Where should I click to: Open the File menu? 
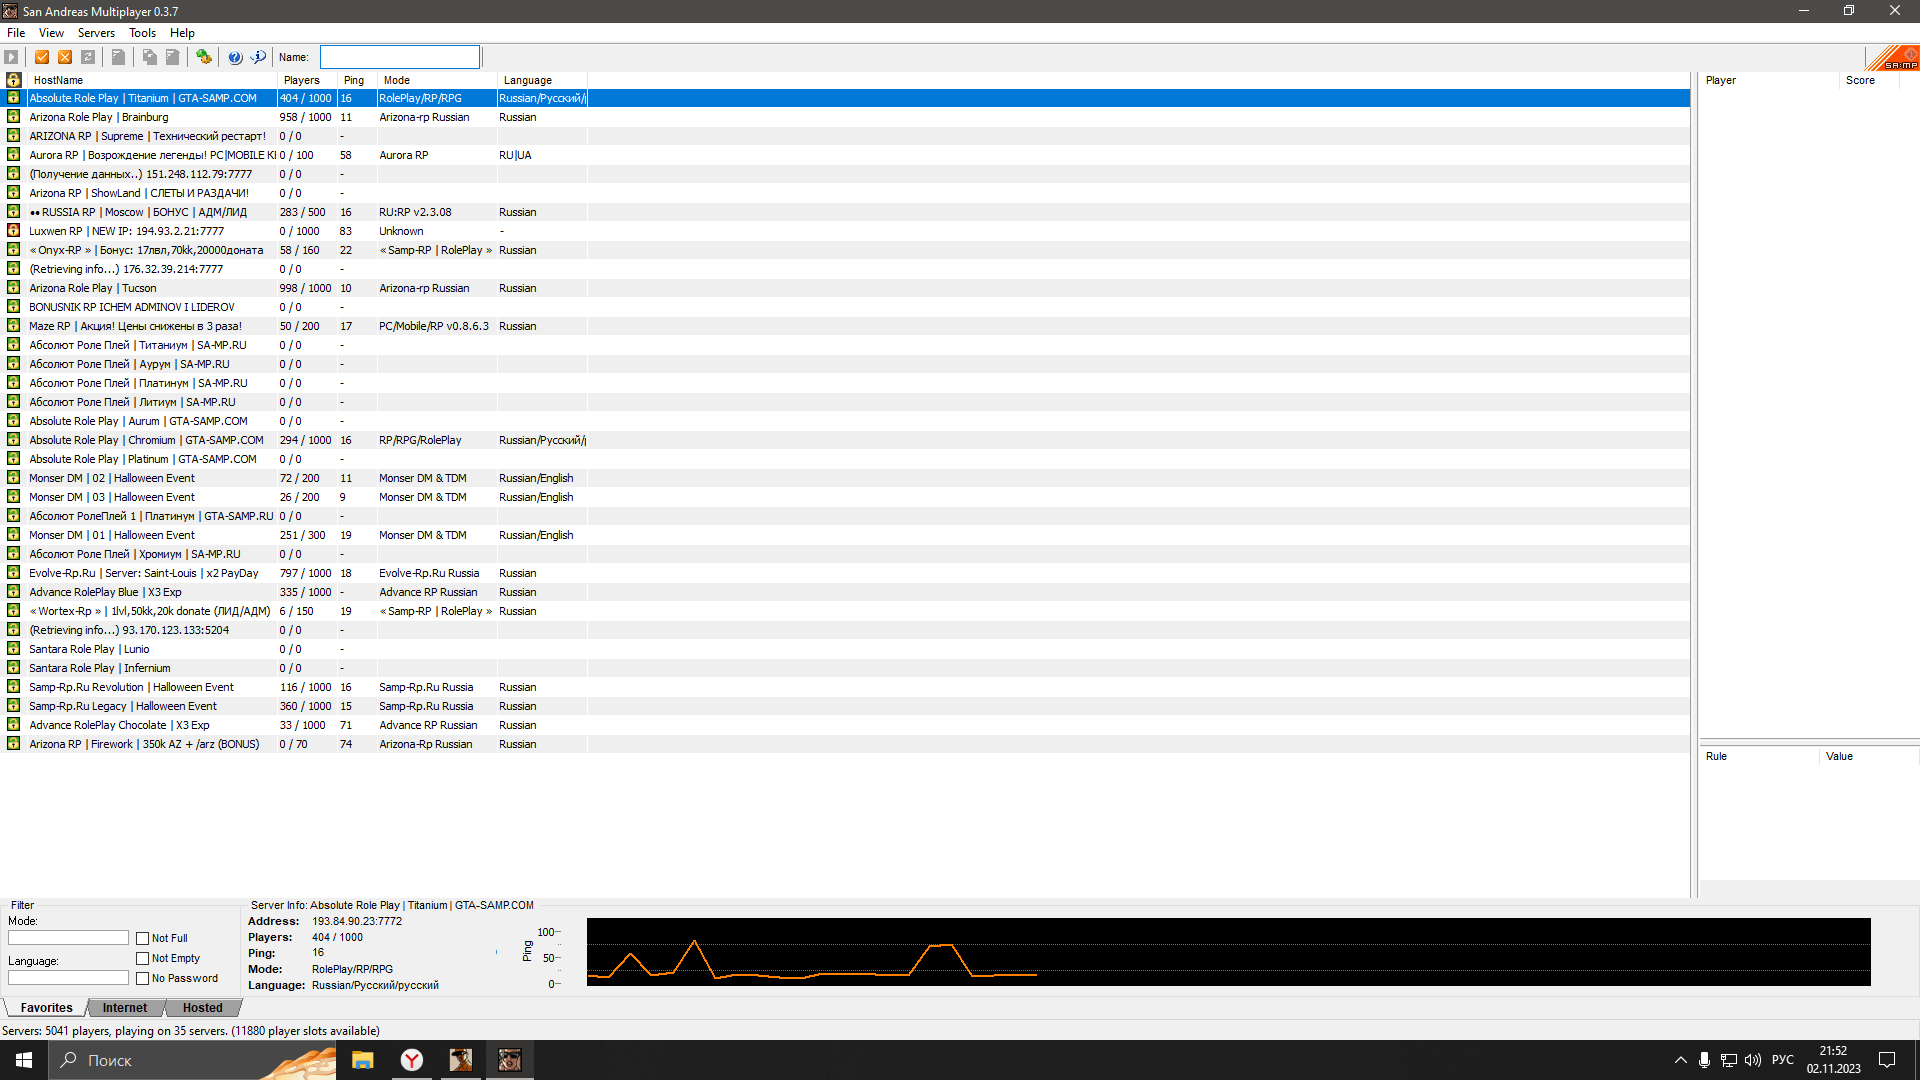(x=16, y=33)
